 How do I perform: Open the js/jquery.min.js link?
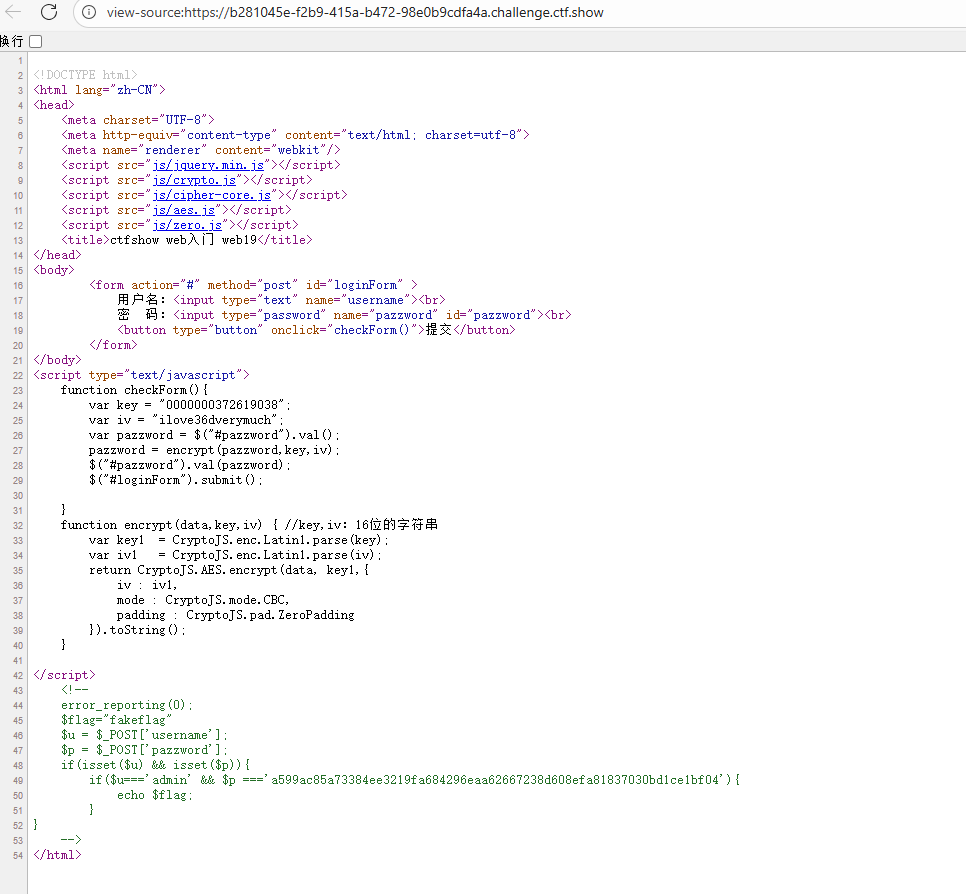(208, 165)
